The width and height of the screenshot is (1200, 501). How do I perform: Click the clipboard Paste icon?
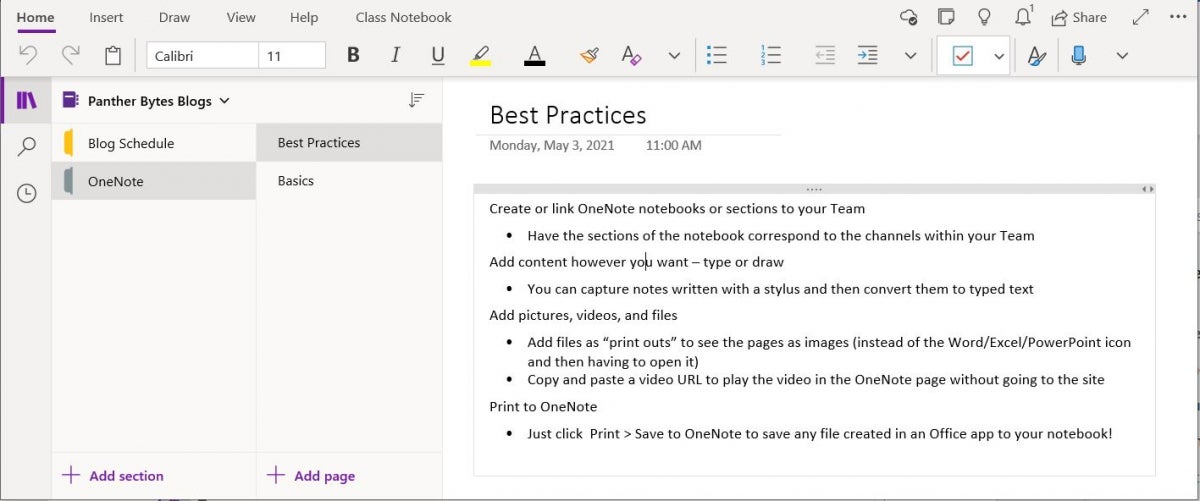(113, 56)
